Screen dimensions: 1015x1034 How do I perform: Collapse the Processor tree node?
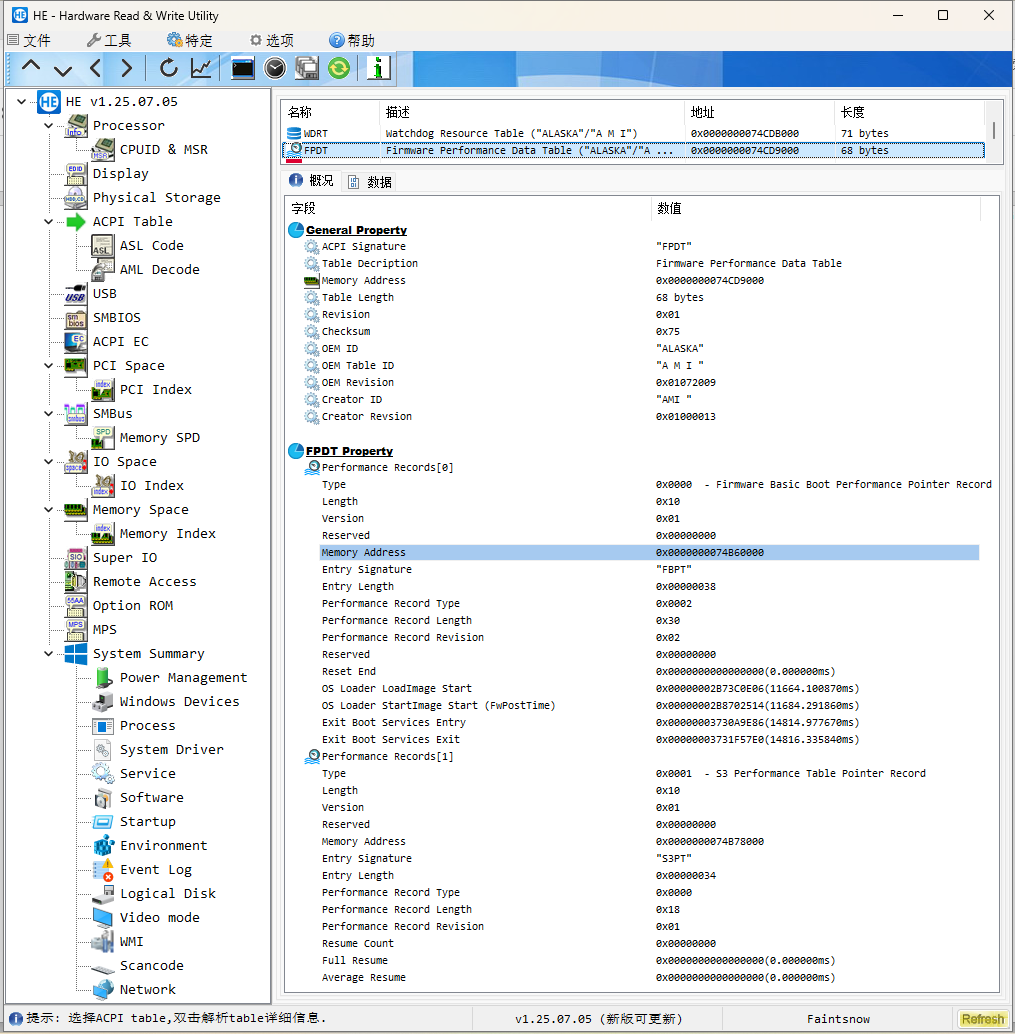click(50, 126)
